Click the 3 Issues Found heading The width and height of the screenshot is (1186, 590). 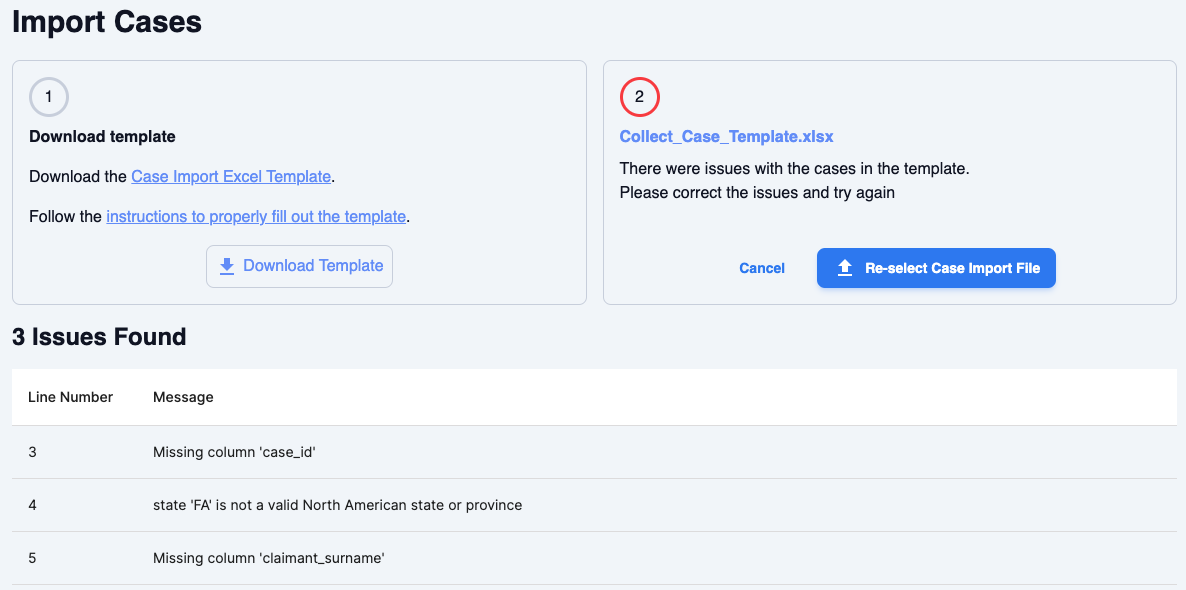point(99,337)
